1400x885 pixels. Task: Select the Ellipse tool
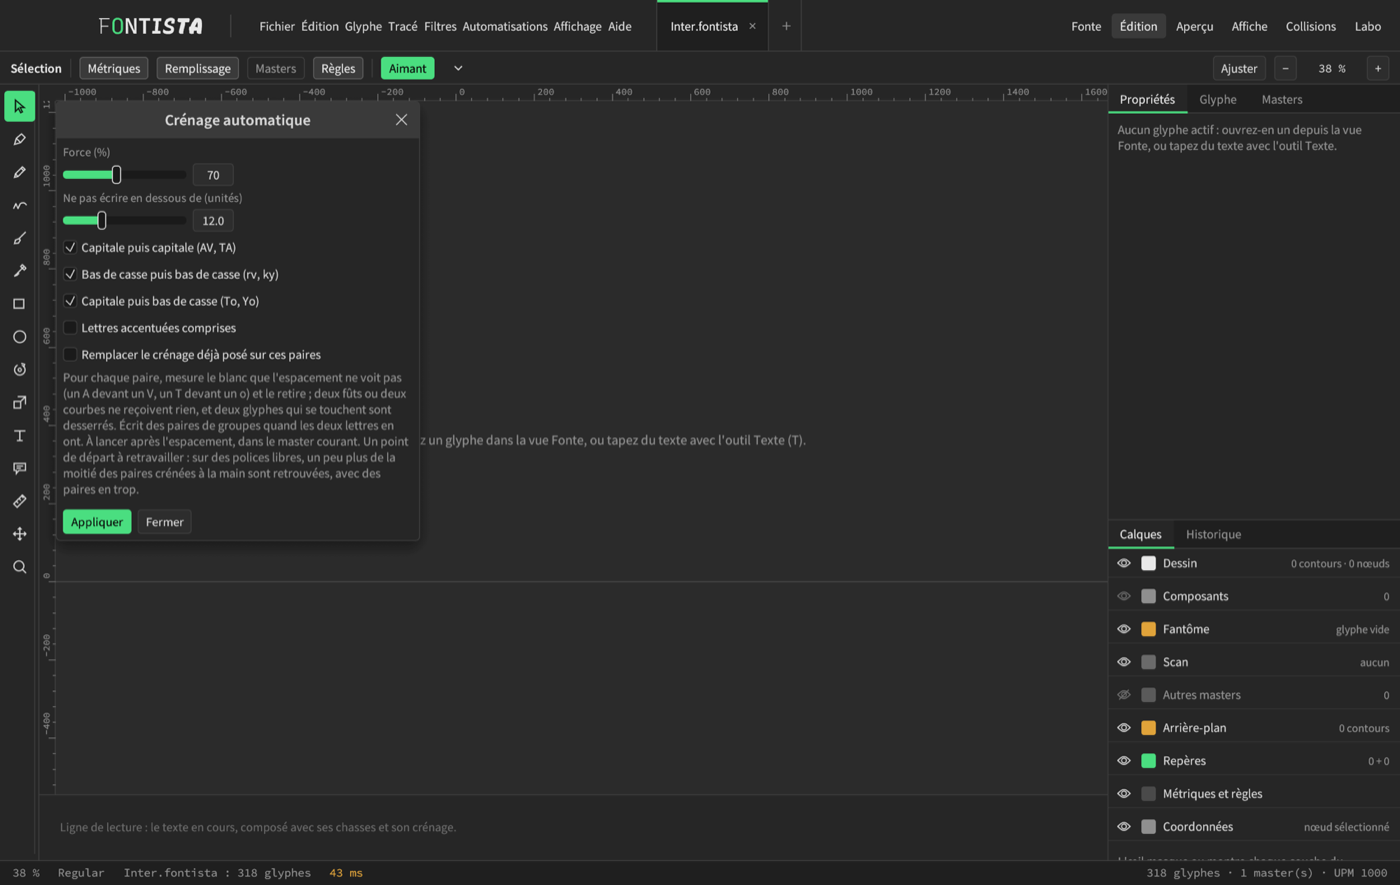[x=19, y=337]
